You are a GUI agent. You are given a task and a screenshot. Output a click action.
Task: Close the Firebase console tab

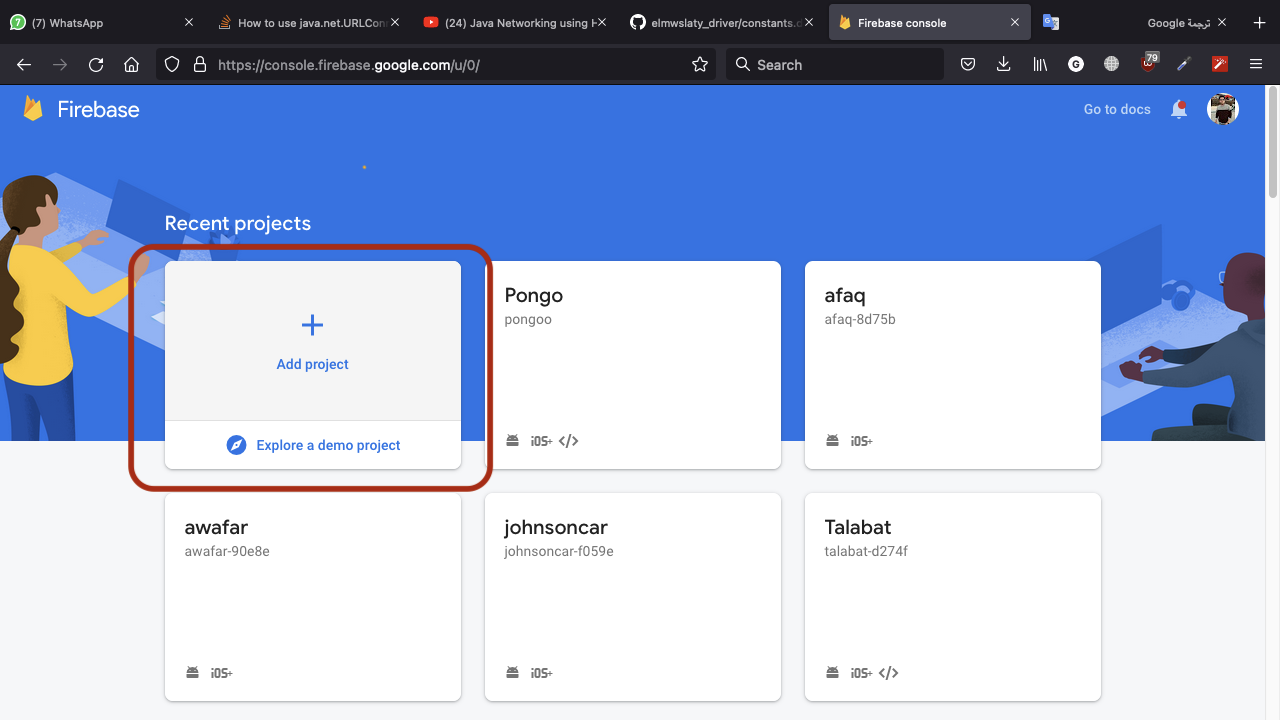(1015, 23)
